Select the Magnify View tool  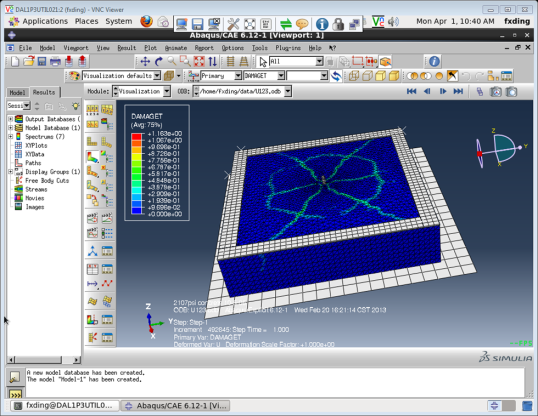click(172, 61)
